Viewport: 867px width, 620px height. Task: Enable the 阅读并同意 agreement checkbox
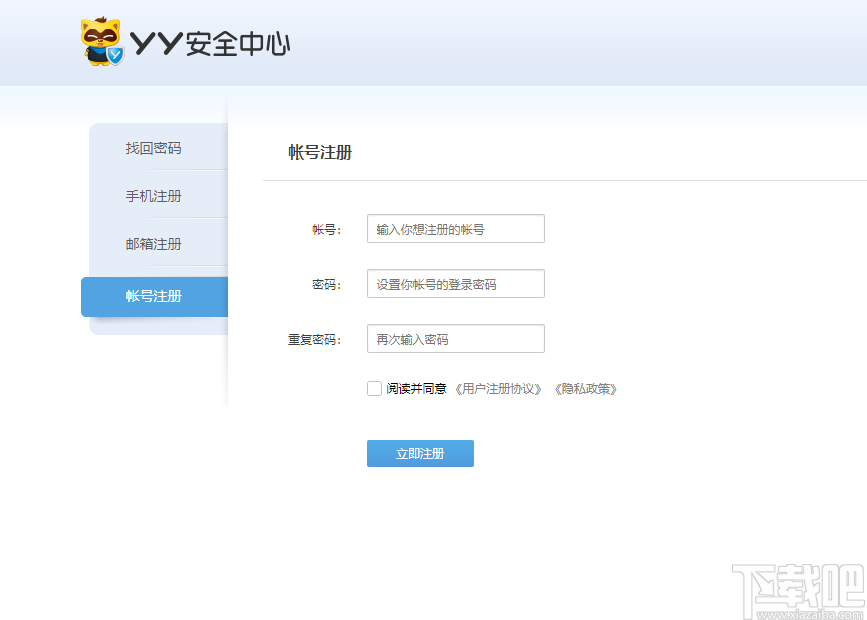click(x=374, y=388)
